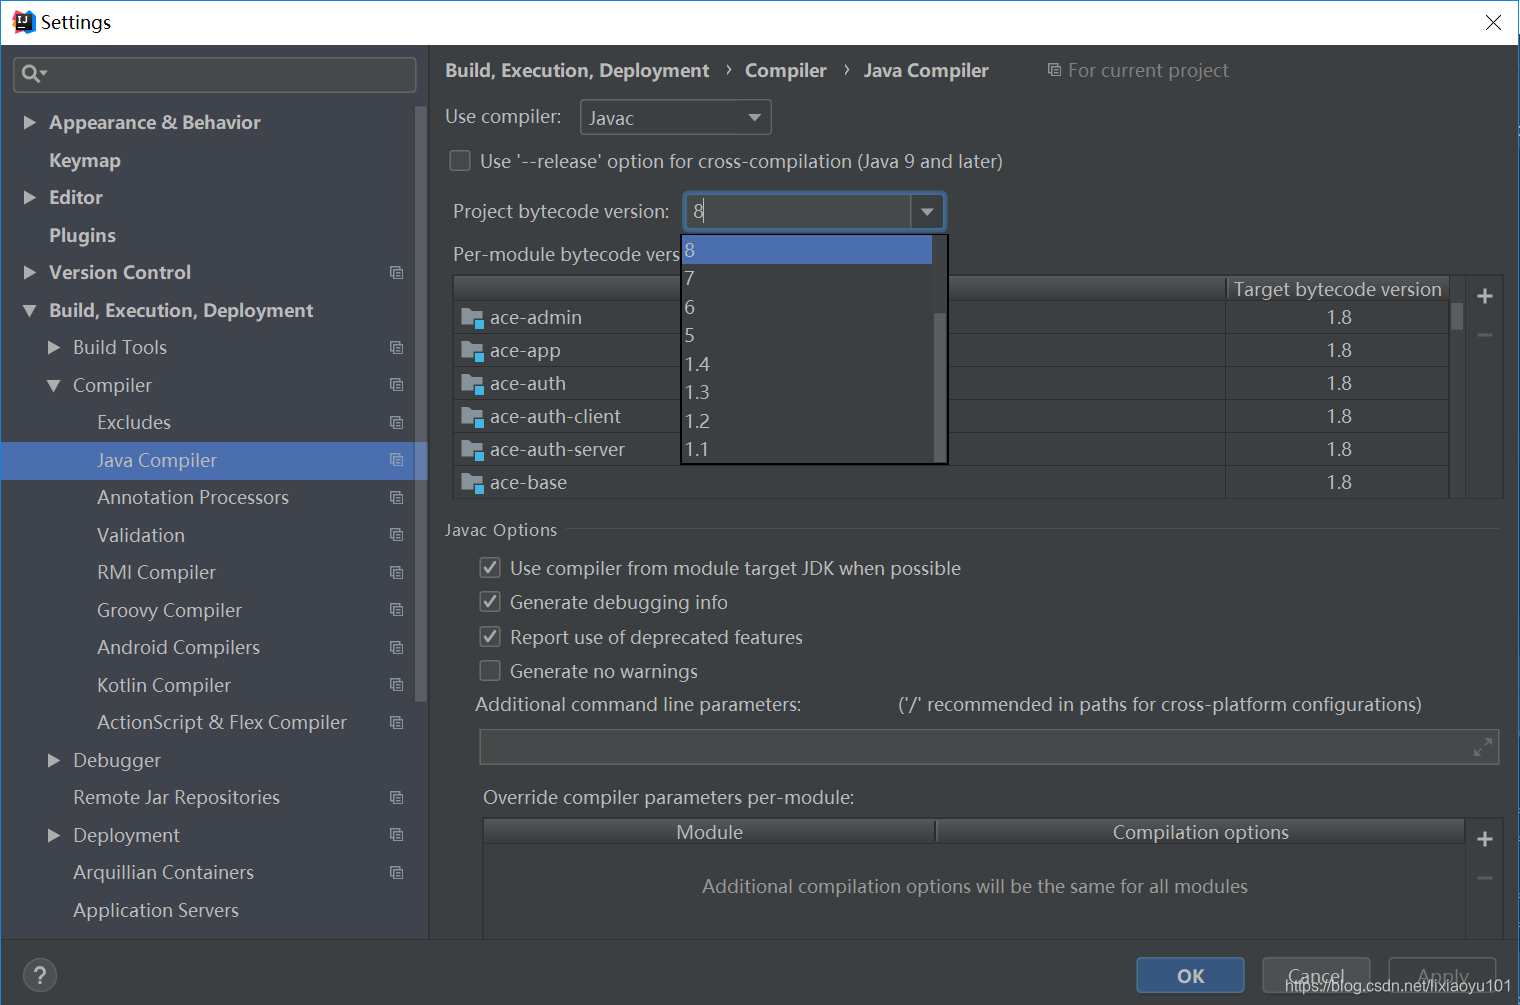
Task: Click project-level icon beside Deployment
Action: tap(396, 835)
